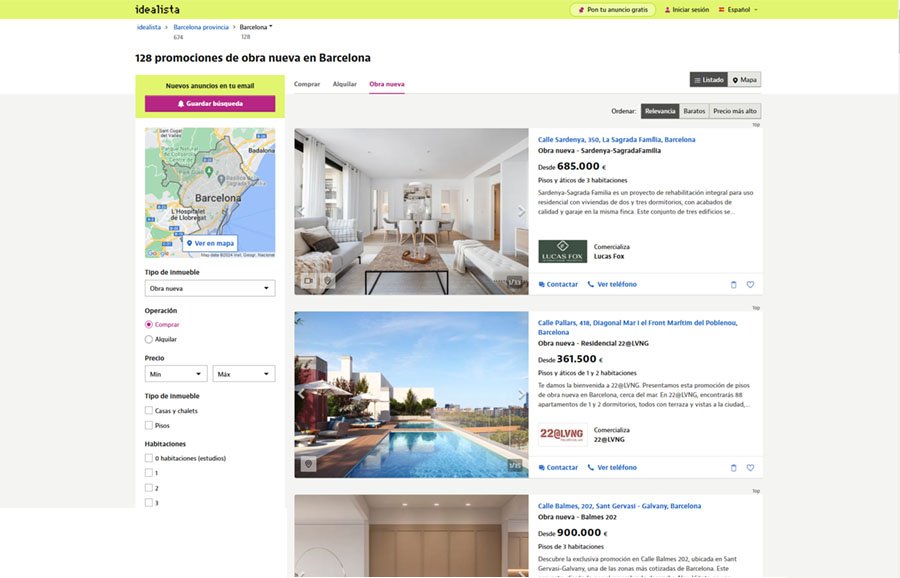This screenshot has height=578, width=900.
Task: Open map pin icon on pool listing photo
Action: [x=309, y=464]
